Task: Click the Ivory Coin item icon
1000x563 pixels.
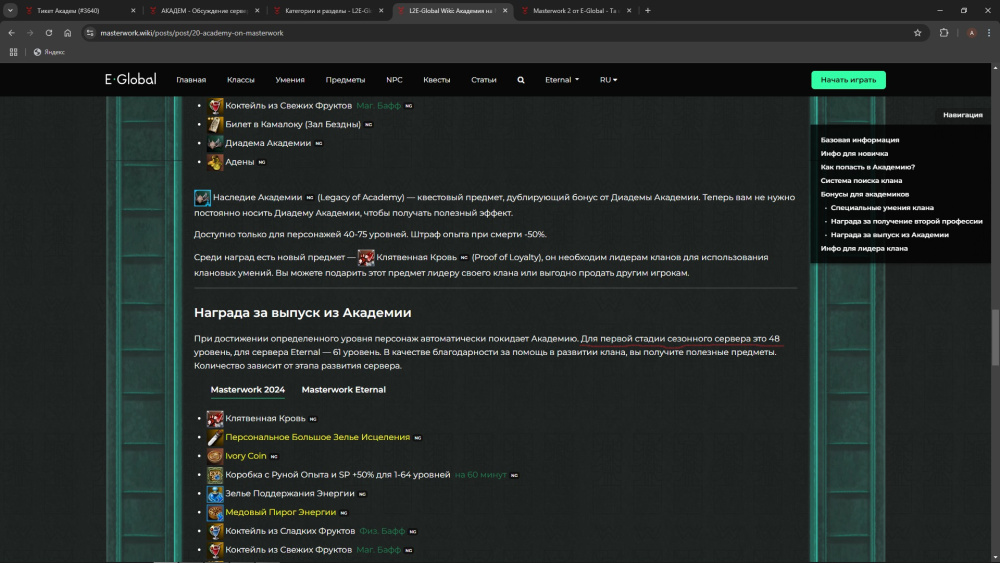Action: coord(215,456)
